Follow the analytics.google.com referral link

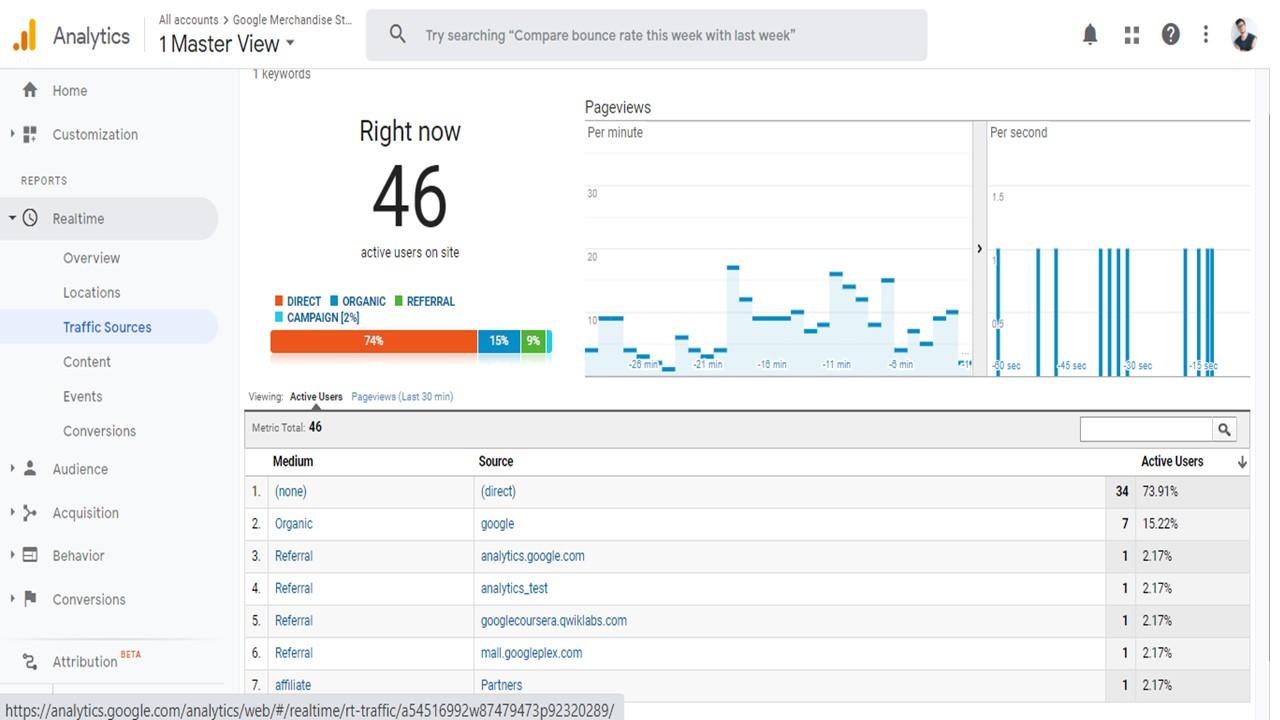(x=532, y=555)
